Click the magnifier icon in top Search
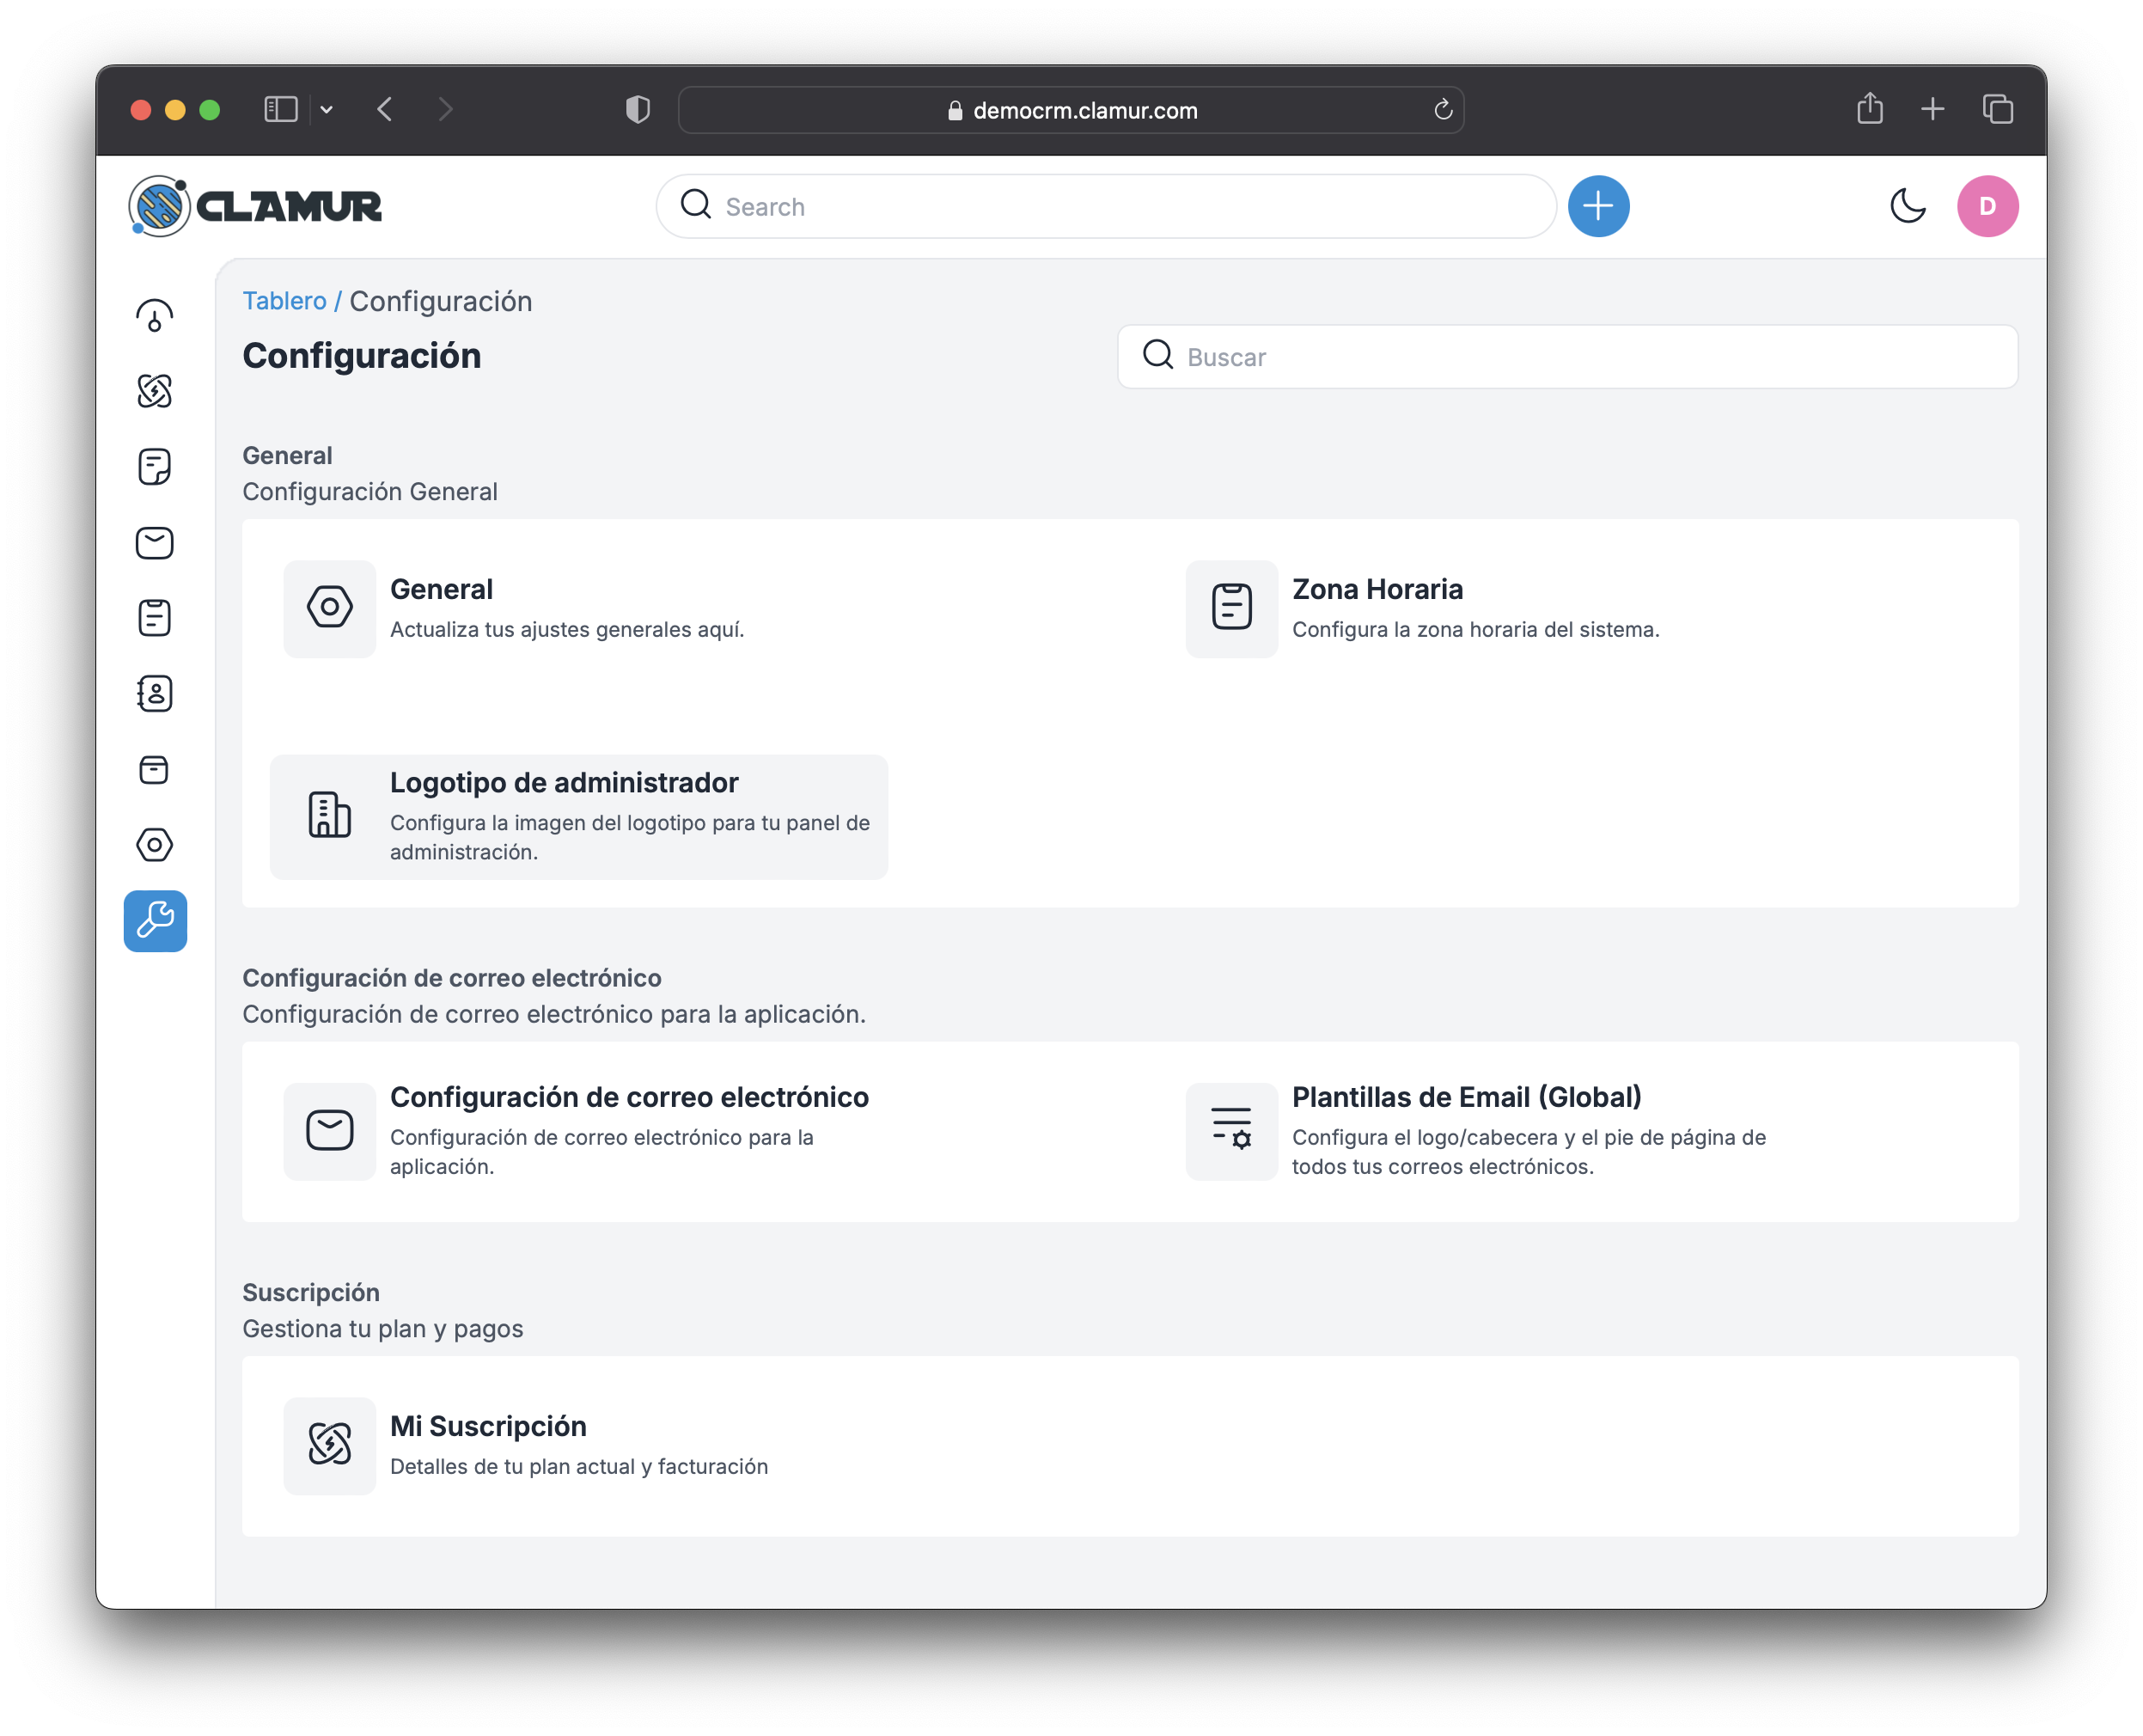The image size is (2143, 1736). pos(696,205)
